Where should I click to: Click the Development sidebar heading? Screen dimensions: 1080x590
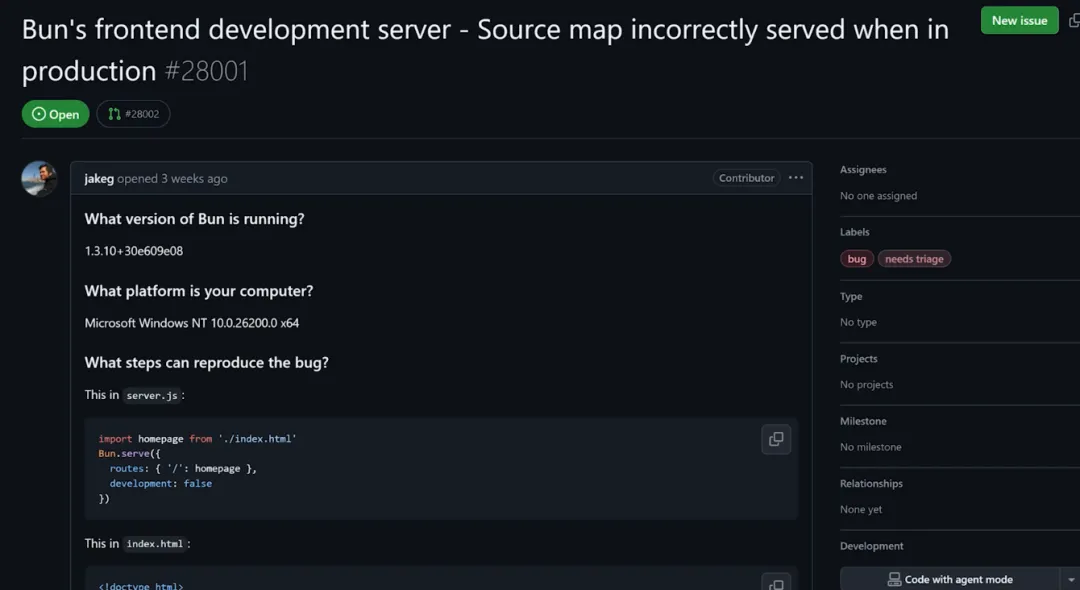871,546
